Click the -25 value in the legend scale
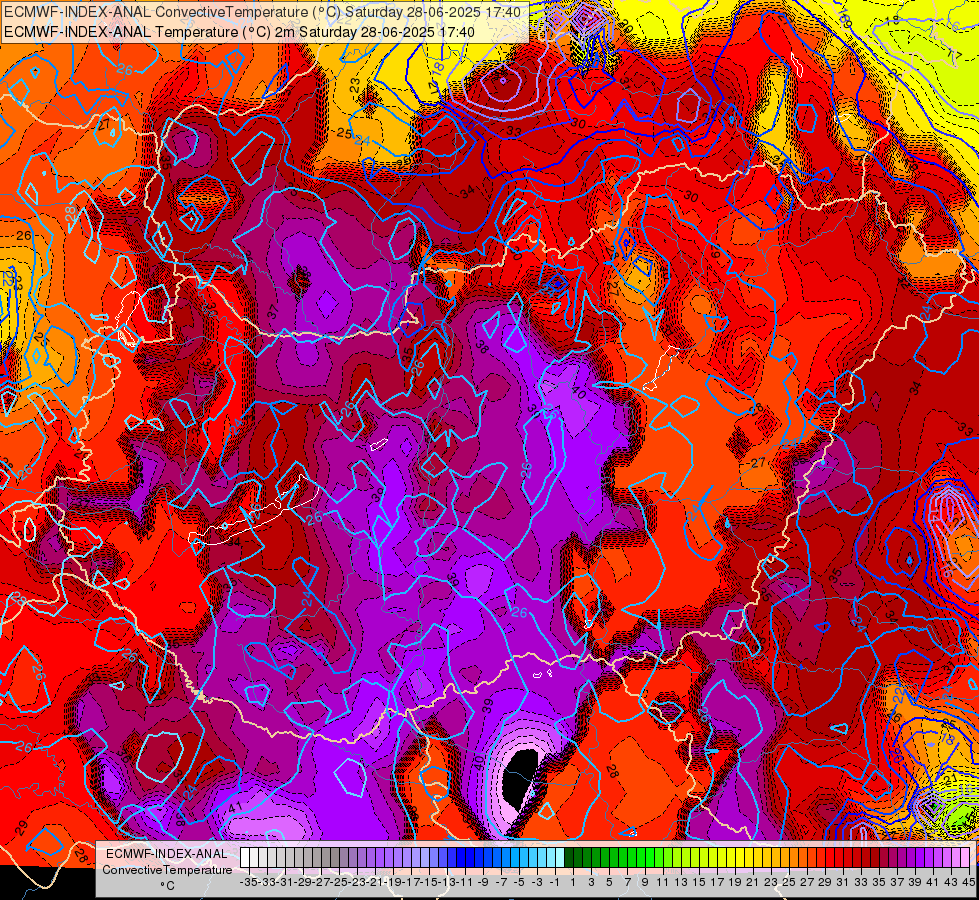 click(x=338, y=883)
